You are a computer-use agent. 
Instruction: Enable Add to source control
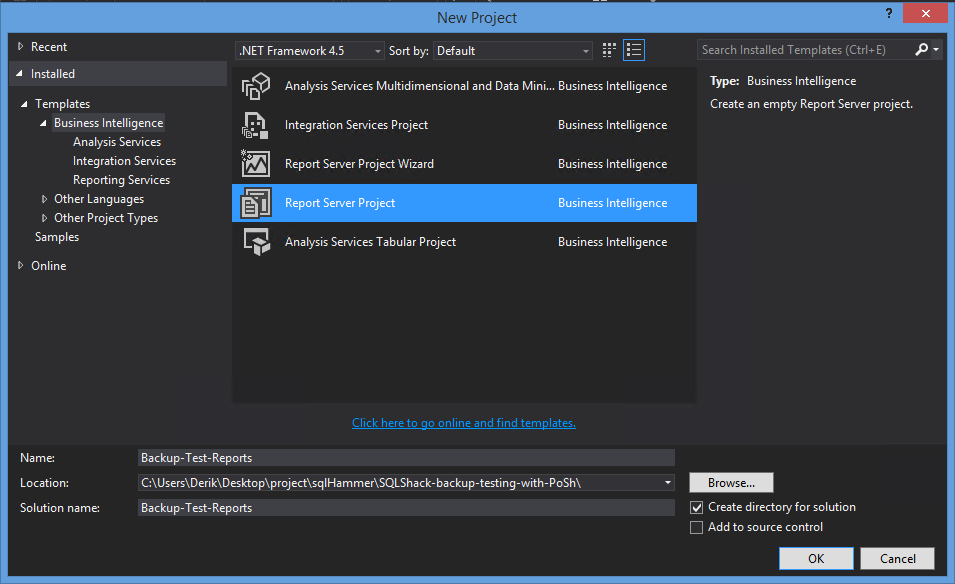pos(696,527)
